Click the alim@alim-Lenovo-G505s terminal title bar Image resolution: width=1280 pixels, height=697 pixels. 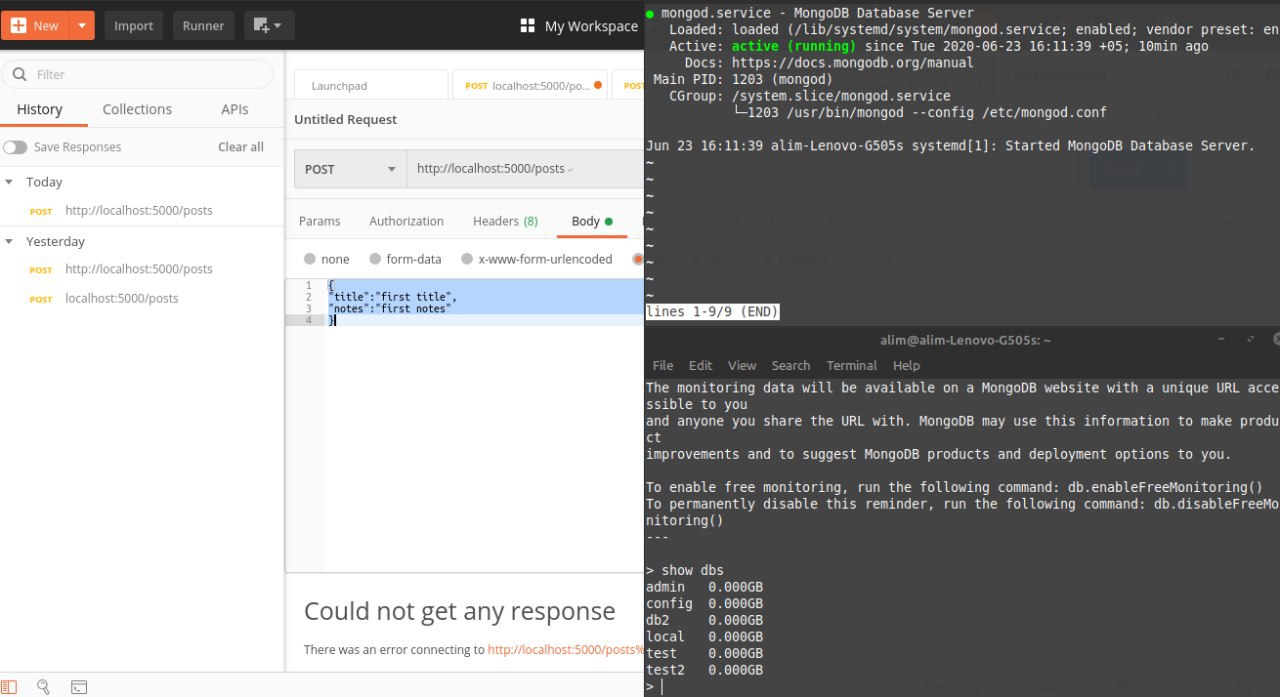tap(965, 340)
